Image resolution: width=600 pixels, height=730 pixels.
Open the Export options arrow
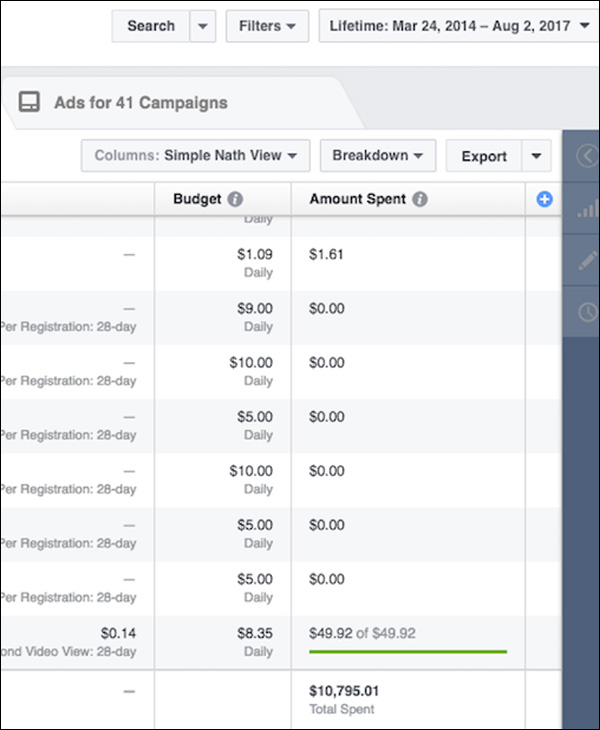(536, 156)
